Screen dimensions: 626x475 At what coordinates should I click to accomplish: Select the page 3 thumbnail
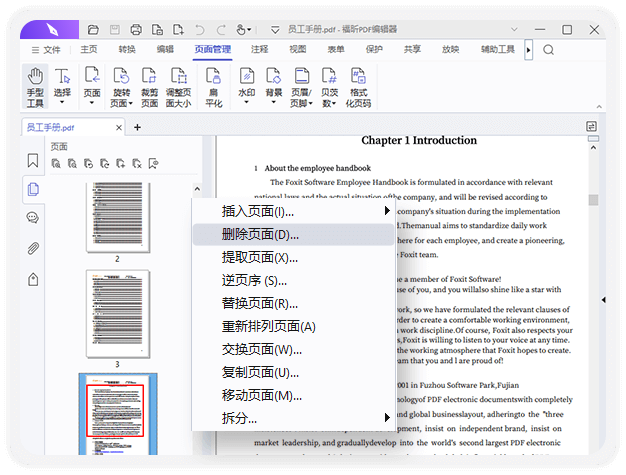pyautogui.click(x=117, y=312)
